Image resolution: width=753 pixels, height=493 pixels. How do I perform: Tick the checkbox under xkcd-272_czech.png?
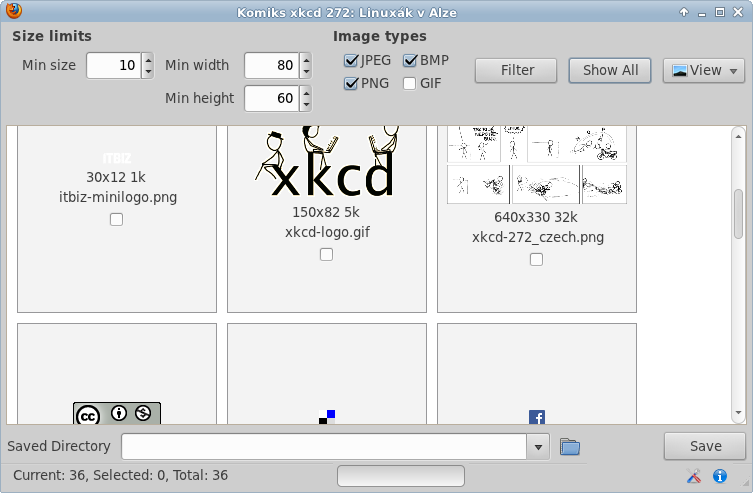pos(536,259)
